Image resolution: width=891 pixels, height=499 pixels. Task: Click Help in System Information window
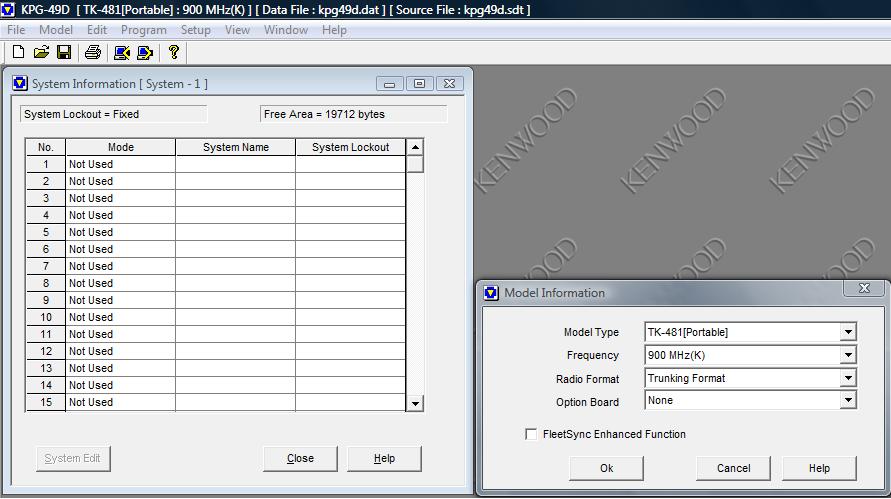(384, 459)
